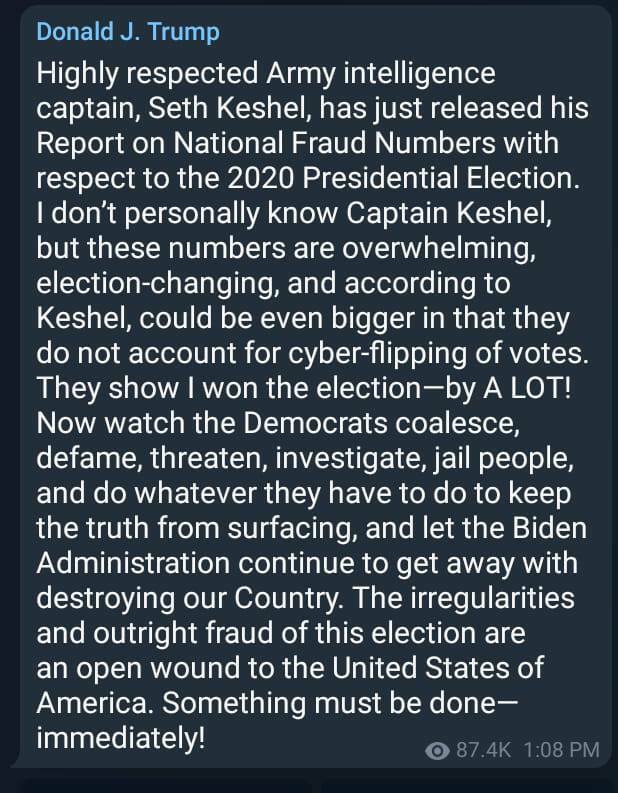Click the word "cyber-flipping"

click(378, 354)
